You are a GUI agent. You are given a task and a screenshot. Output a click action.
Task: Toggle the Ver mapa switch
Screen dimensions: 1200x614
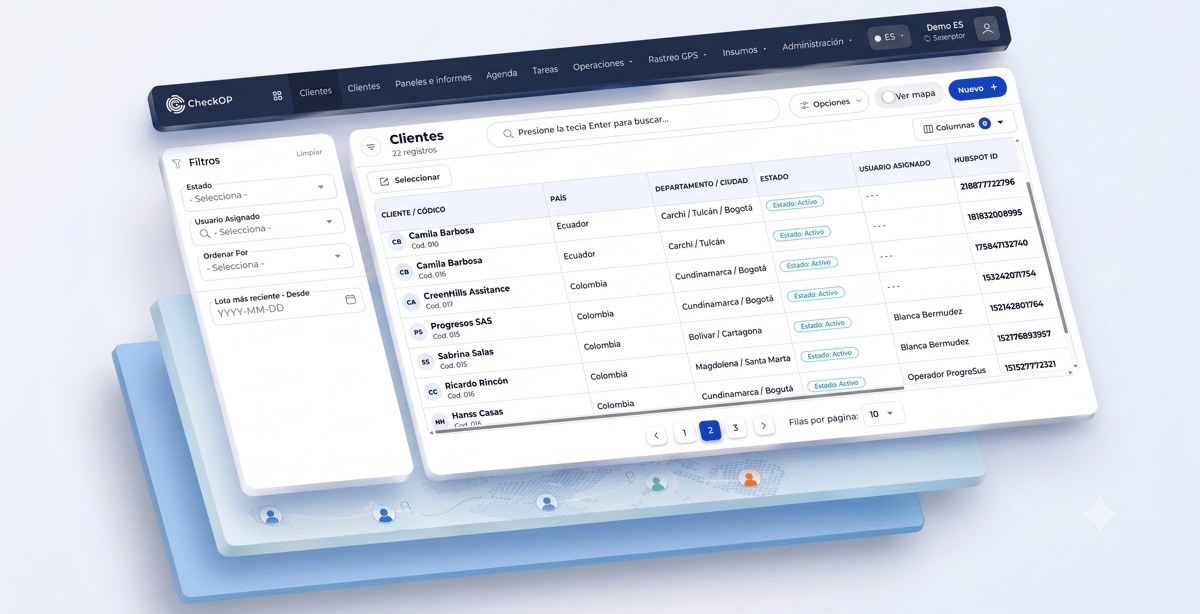889,97
